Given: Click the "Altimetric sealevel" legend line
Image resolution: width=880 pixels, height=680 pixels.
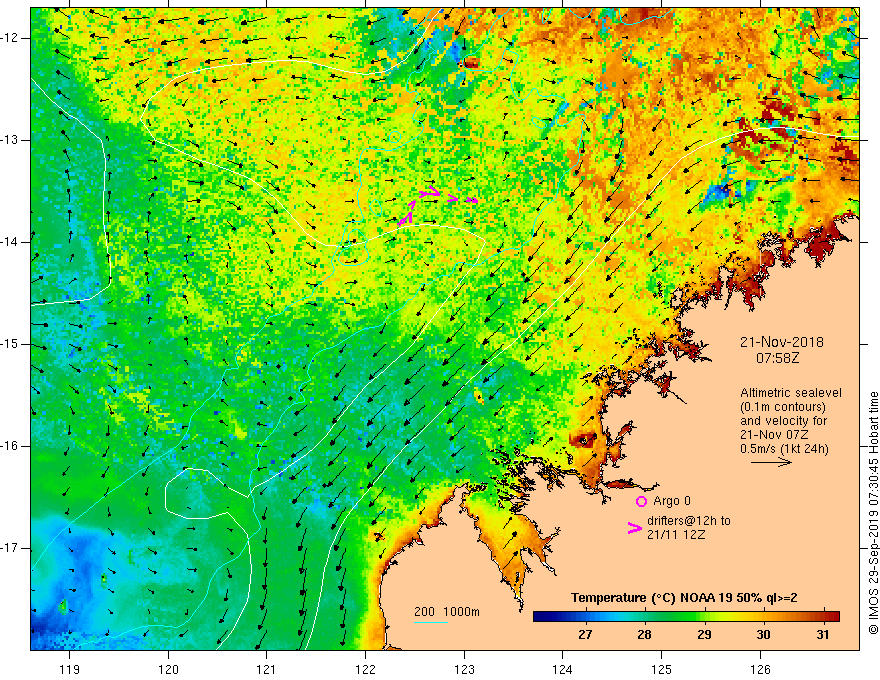Looking at the screenshot, I should tap(791, 393).
